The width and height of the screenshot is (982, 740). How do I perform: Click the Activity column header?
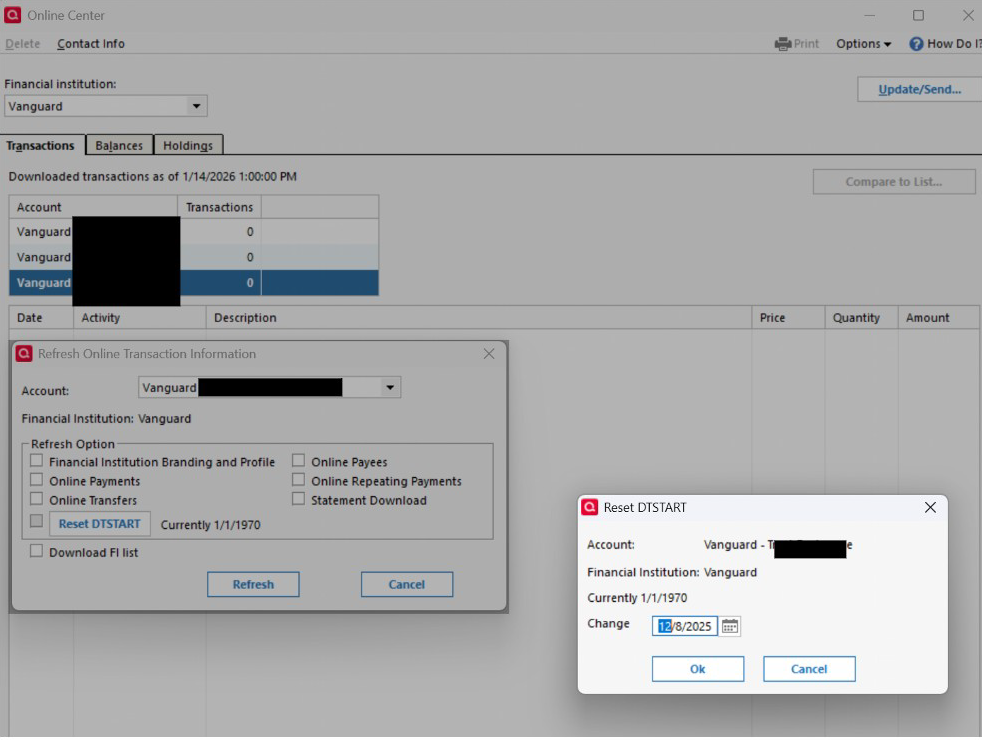point(140,317)
